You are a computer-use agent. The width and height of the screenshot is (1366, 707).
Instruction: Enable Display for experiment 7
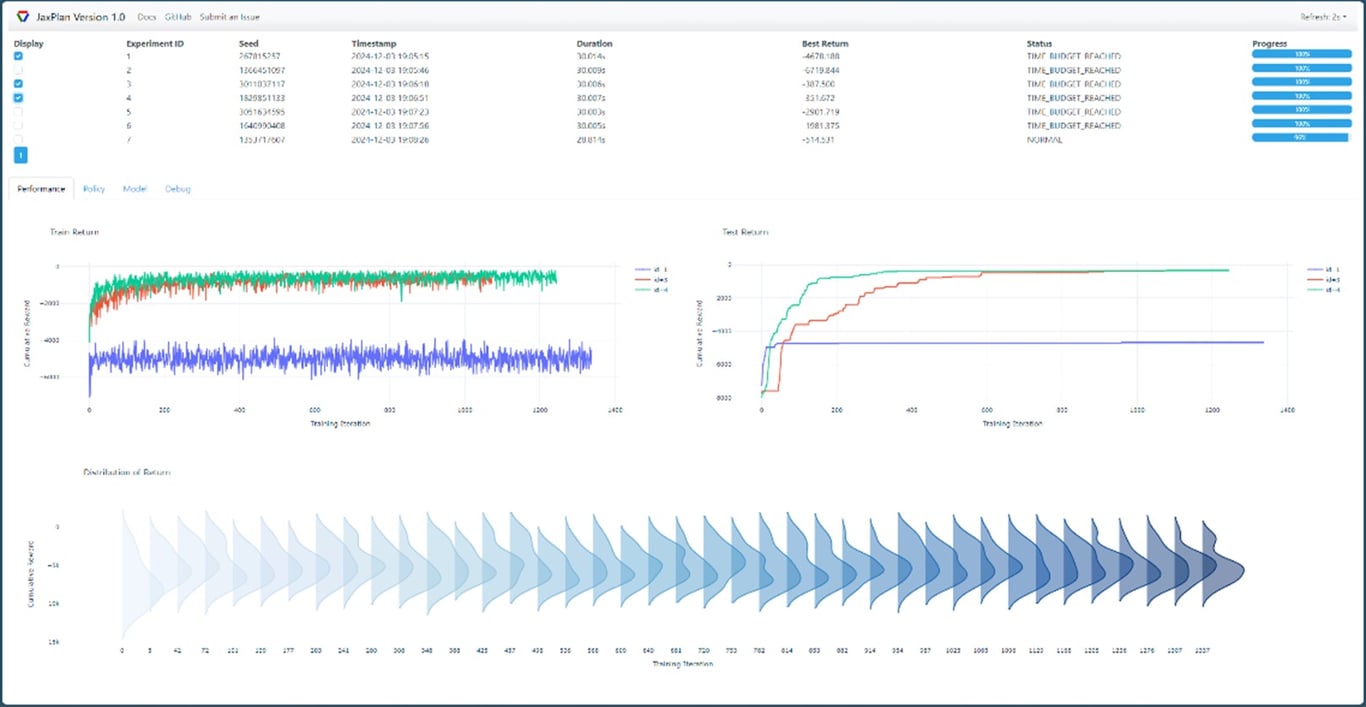click(x=17, y=140)
